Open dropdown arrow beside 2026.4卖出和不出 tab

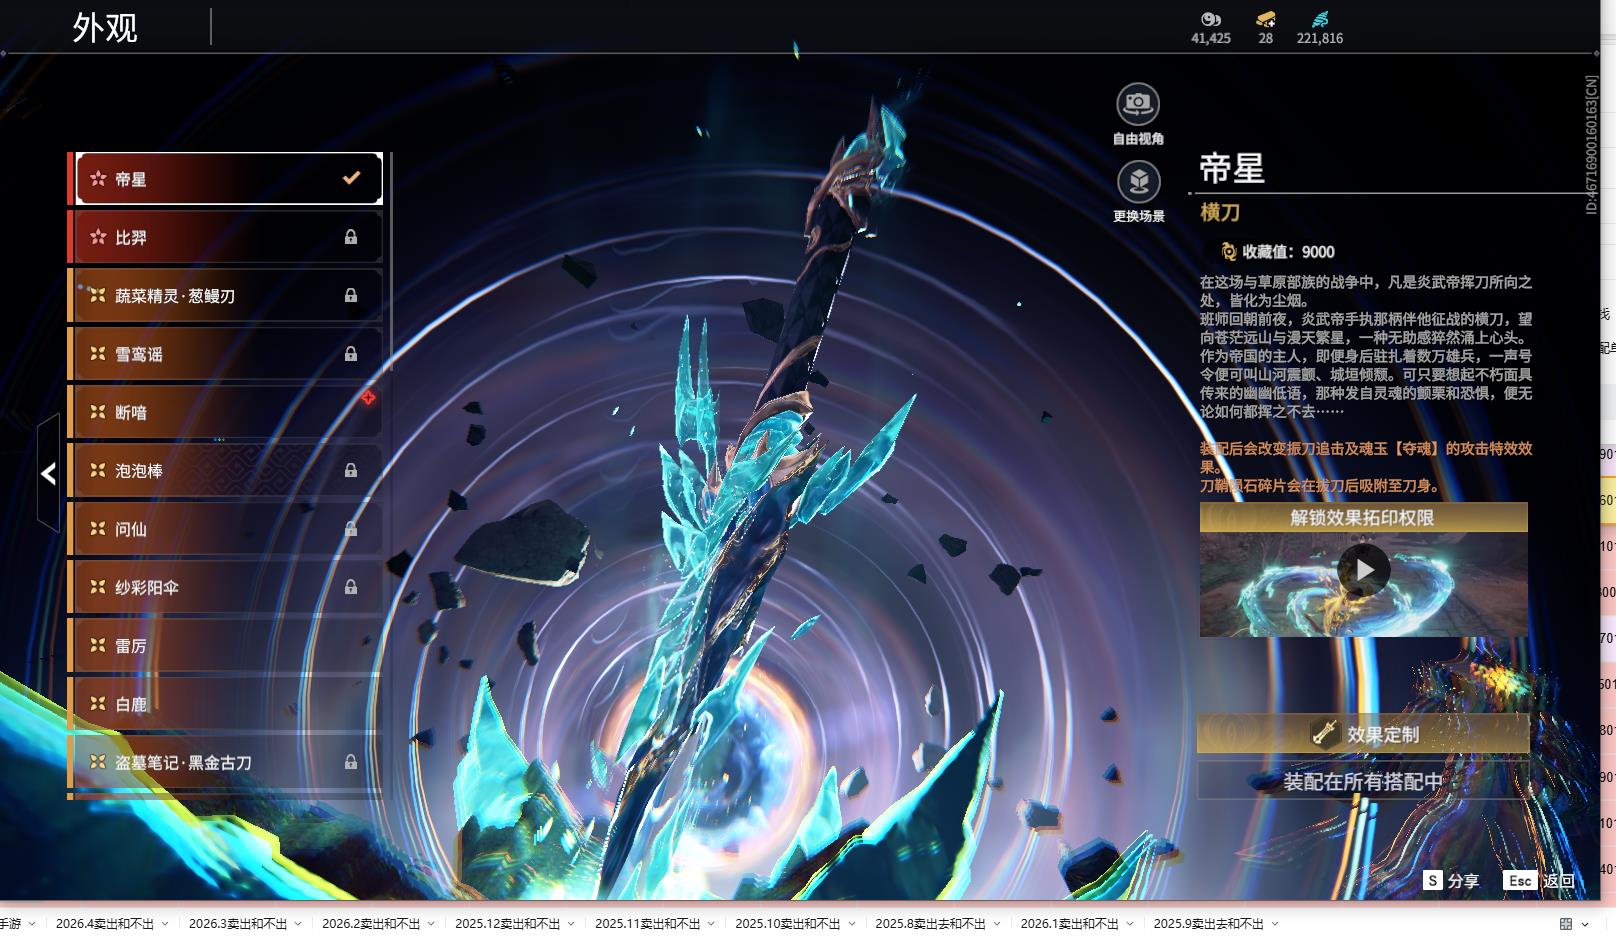click(165, 924)
